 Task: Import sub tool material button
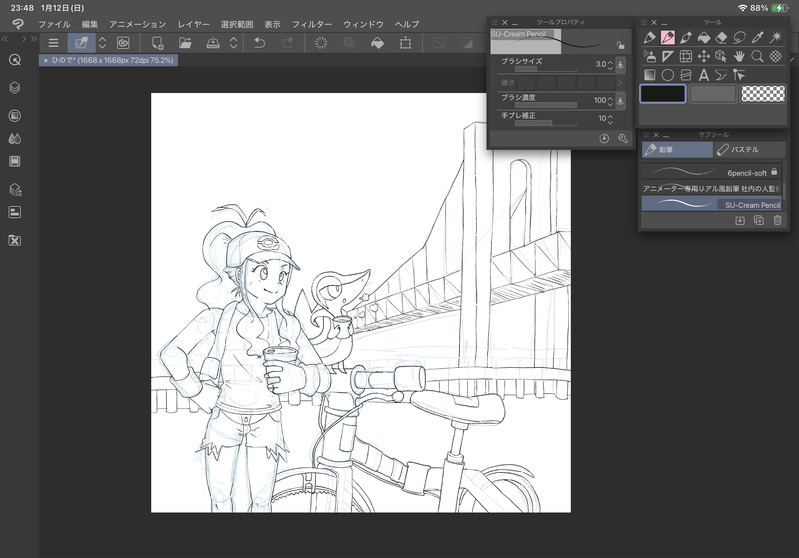coord(740,220)
